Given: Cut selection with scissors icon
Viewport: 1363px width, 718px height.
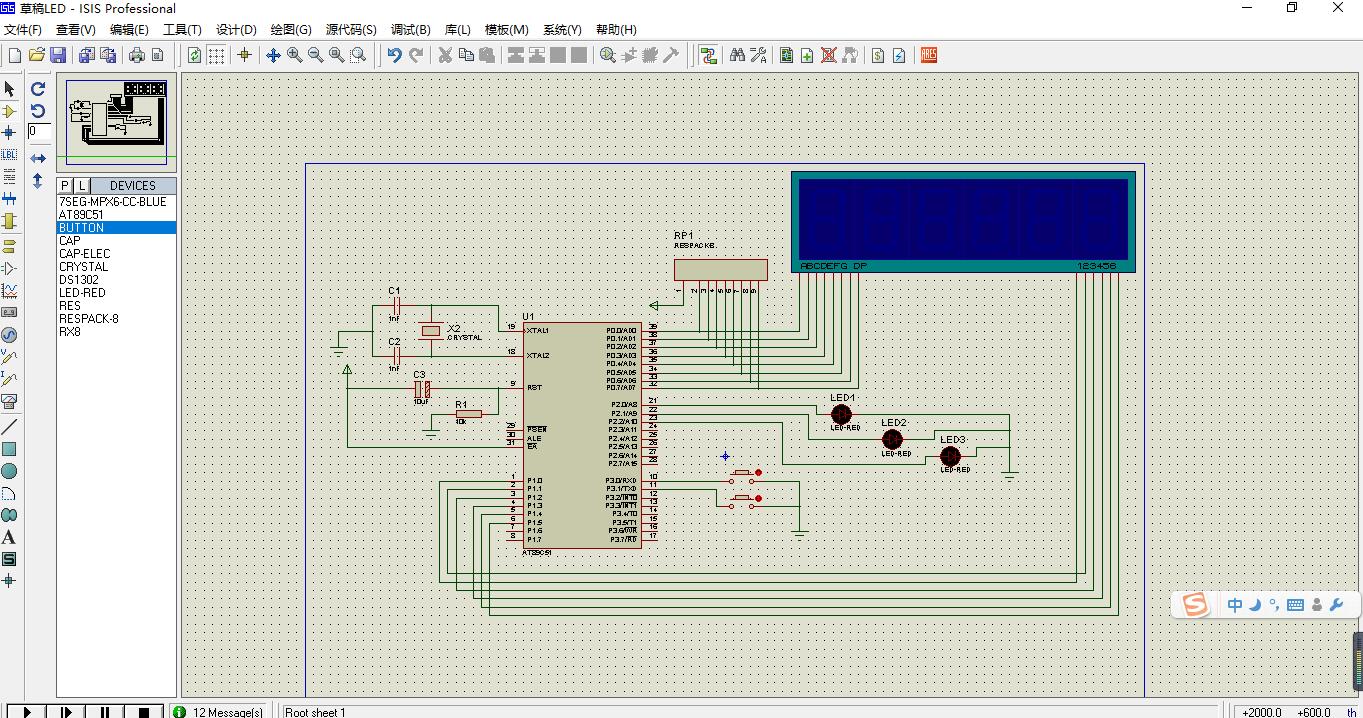Looking at the screenshot, I should tap(445, 55).
